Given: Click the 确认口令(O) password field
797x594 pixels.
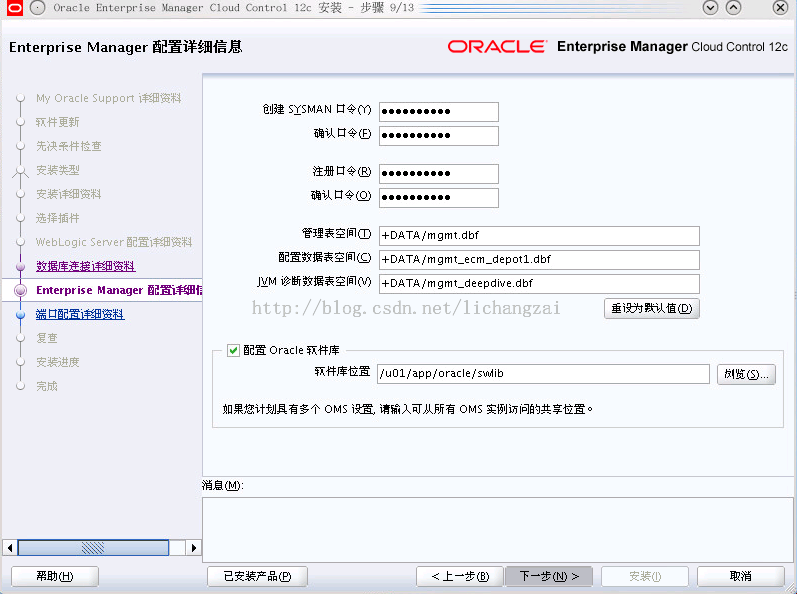Looking at the screenshot, I should pos(439,198).
